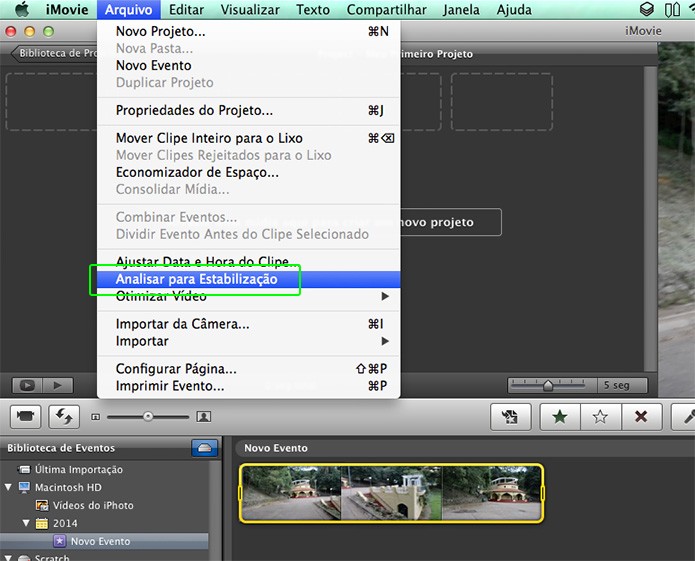This screenshot has height=561, width=695.
Task: Select Vídeos do iPhoto
Action: (x=93, y=505)
